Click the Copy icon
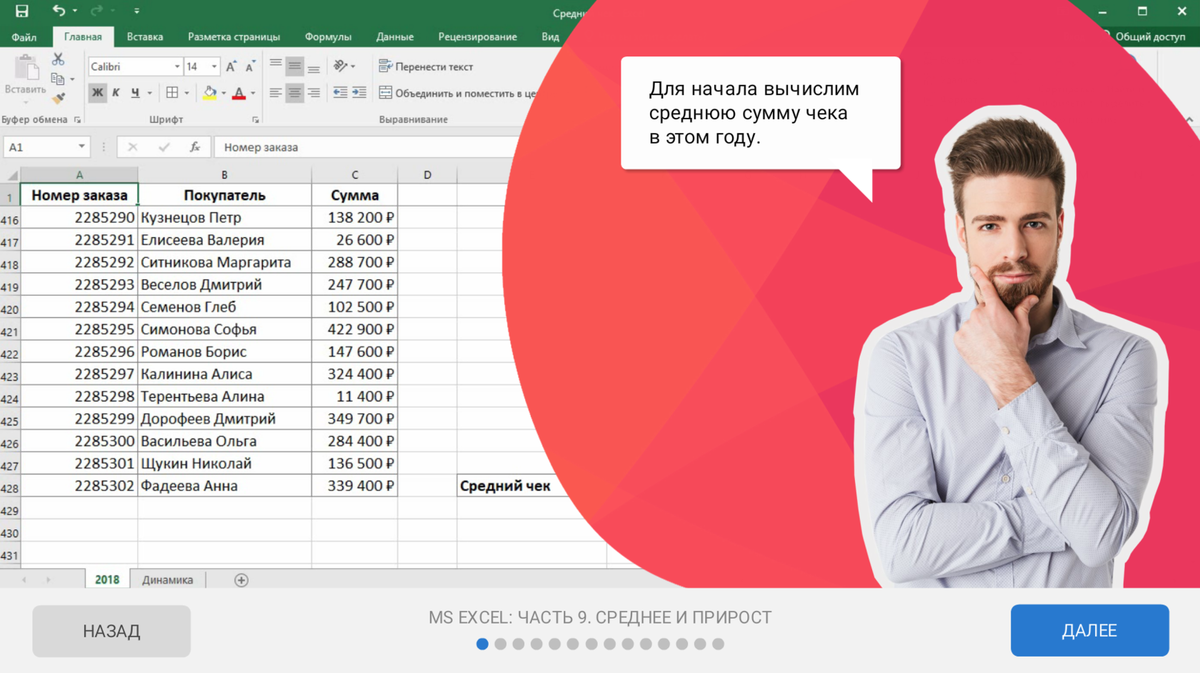Screen dimensions: 1200x673 click(57, 79)
